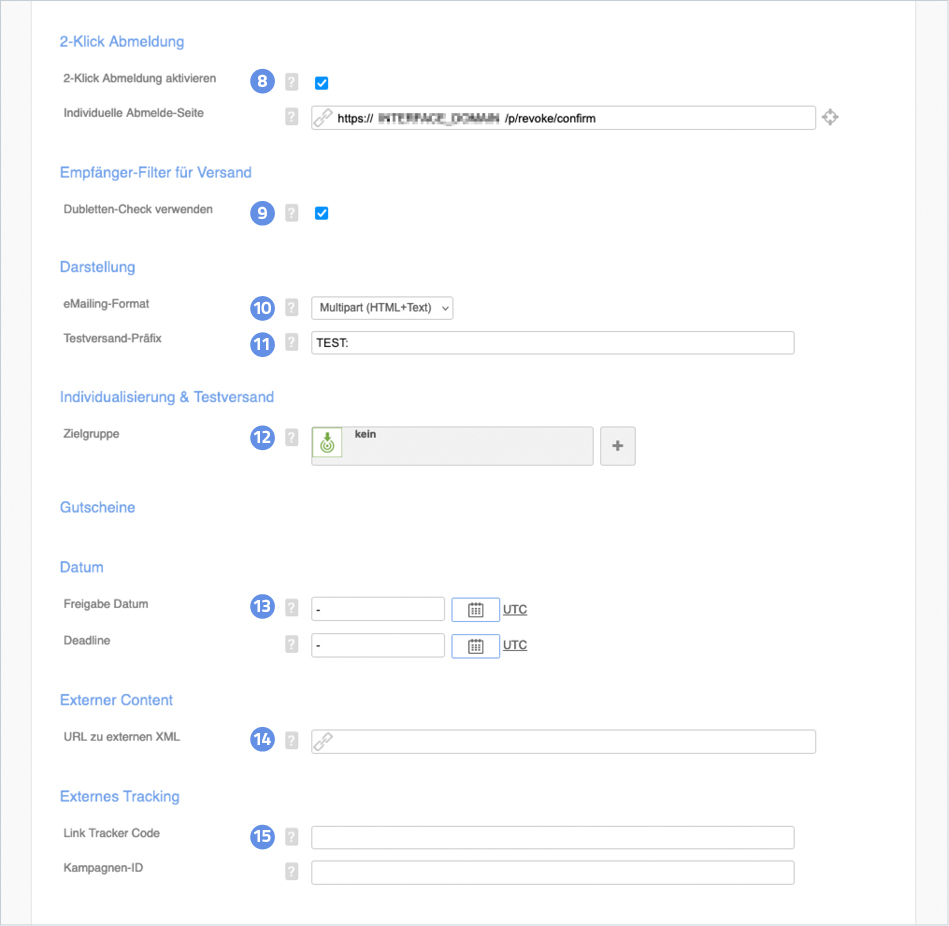Click help icon next to eMailing-Format
This screenshot has width=949, height=926.
[291, 308]
